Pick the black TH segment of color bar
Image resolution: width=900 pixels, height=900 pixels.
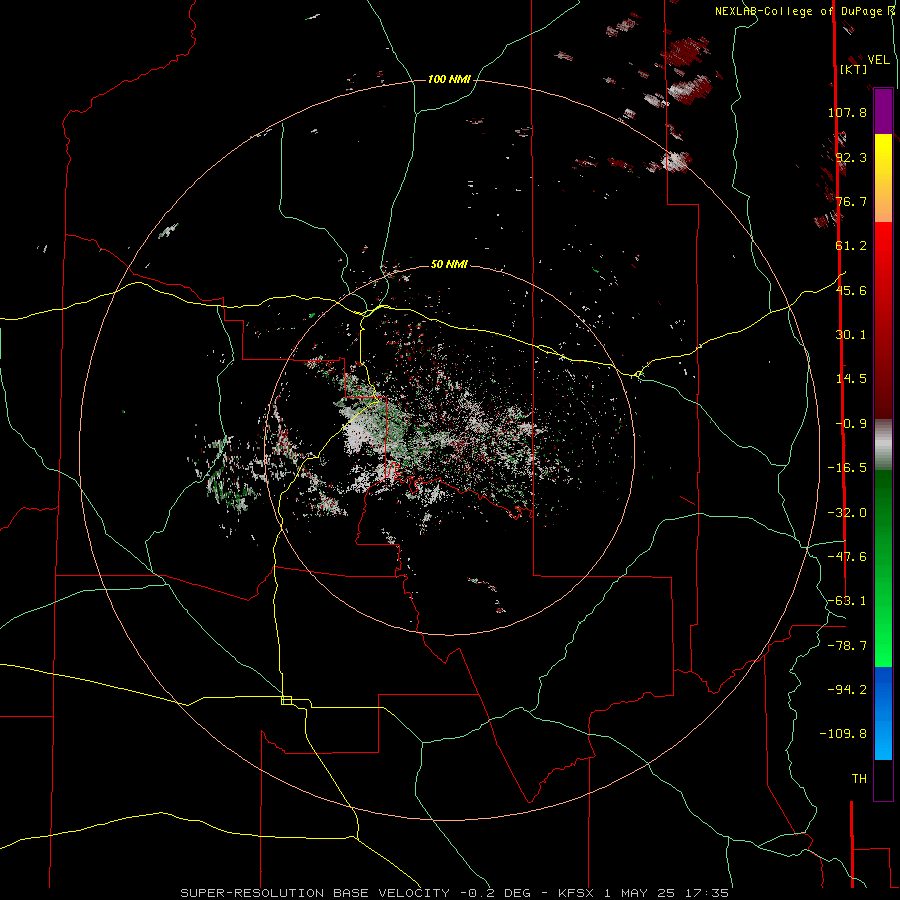(x=883, y=779)
